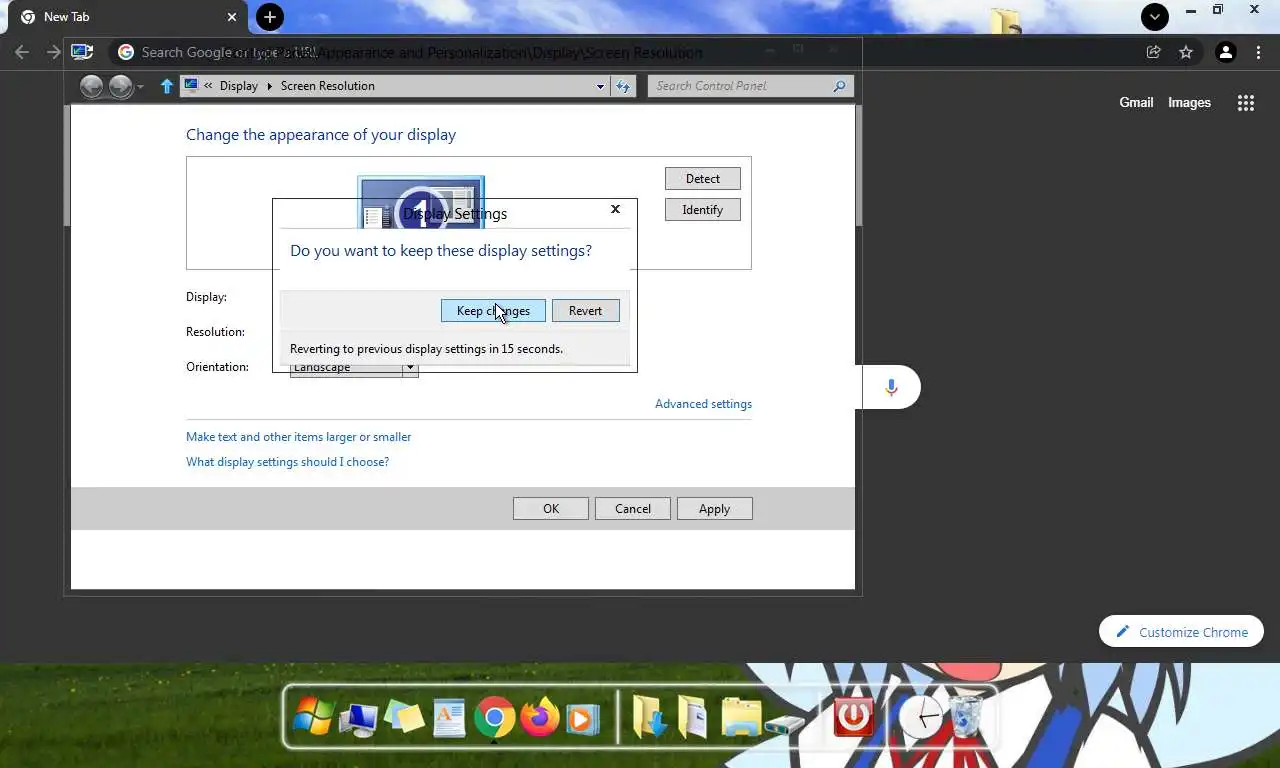
Task: Open Gmail link on the Google page
Action: [1136, 102]
